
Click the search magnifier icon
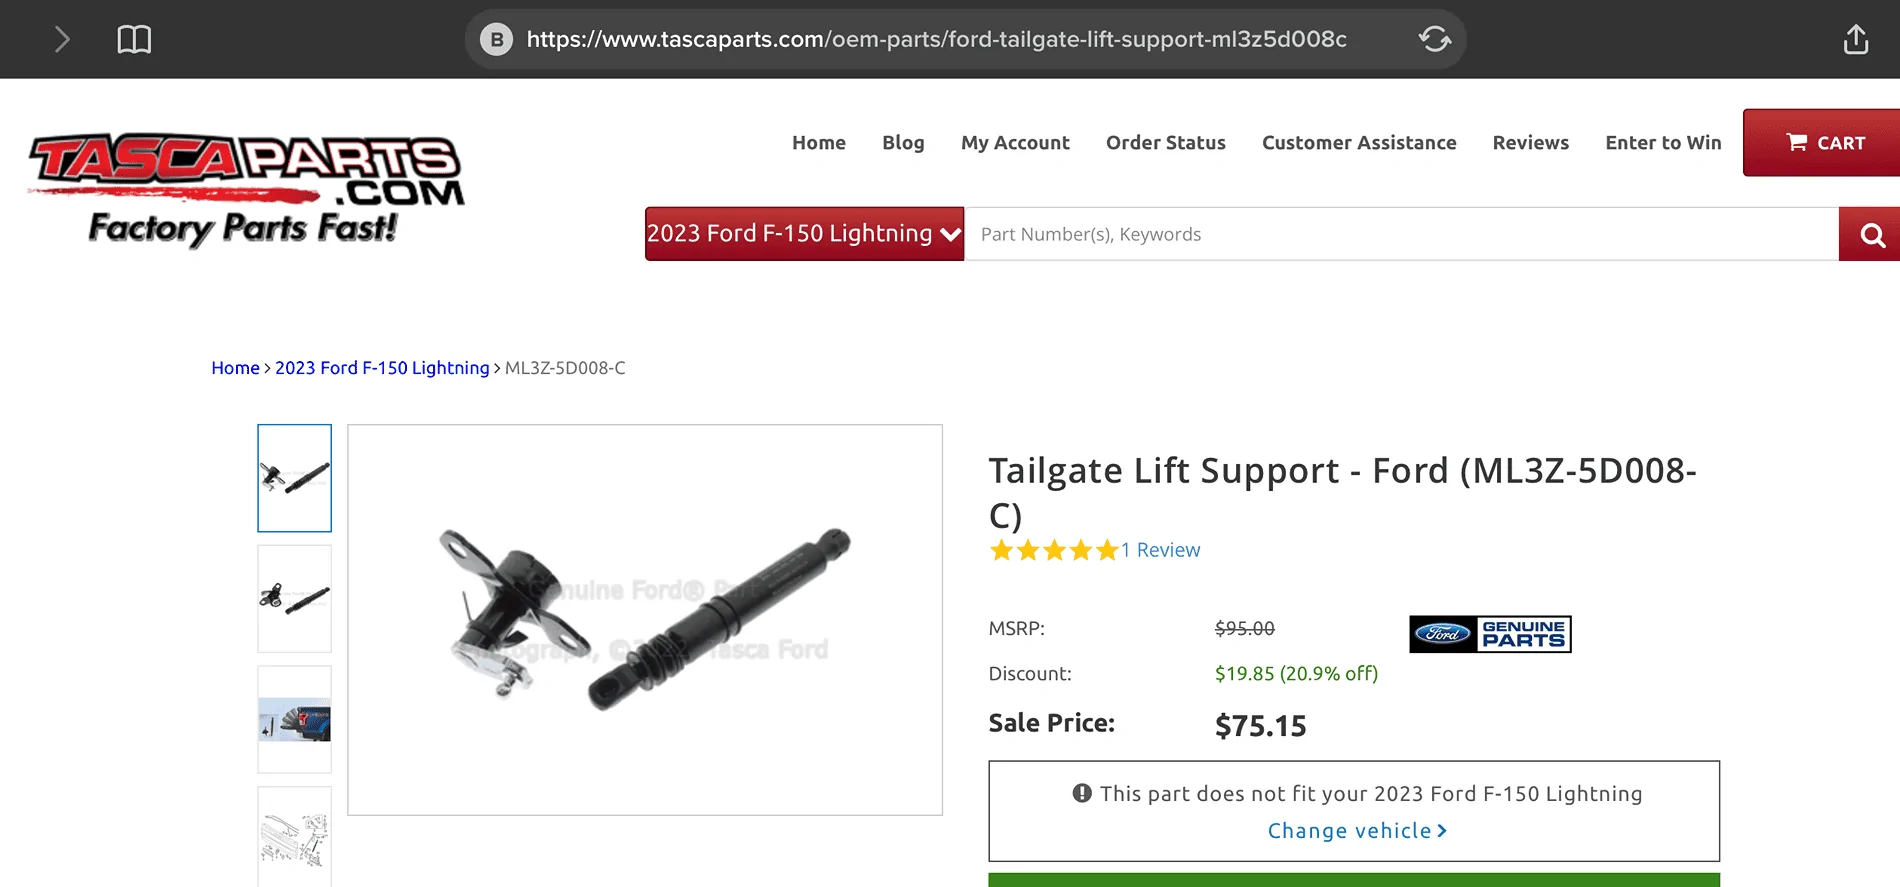(x=1869, y=233)
